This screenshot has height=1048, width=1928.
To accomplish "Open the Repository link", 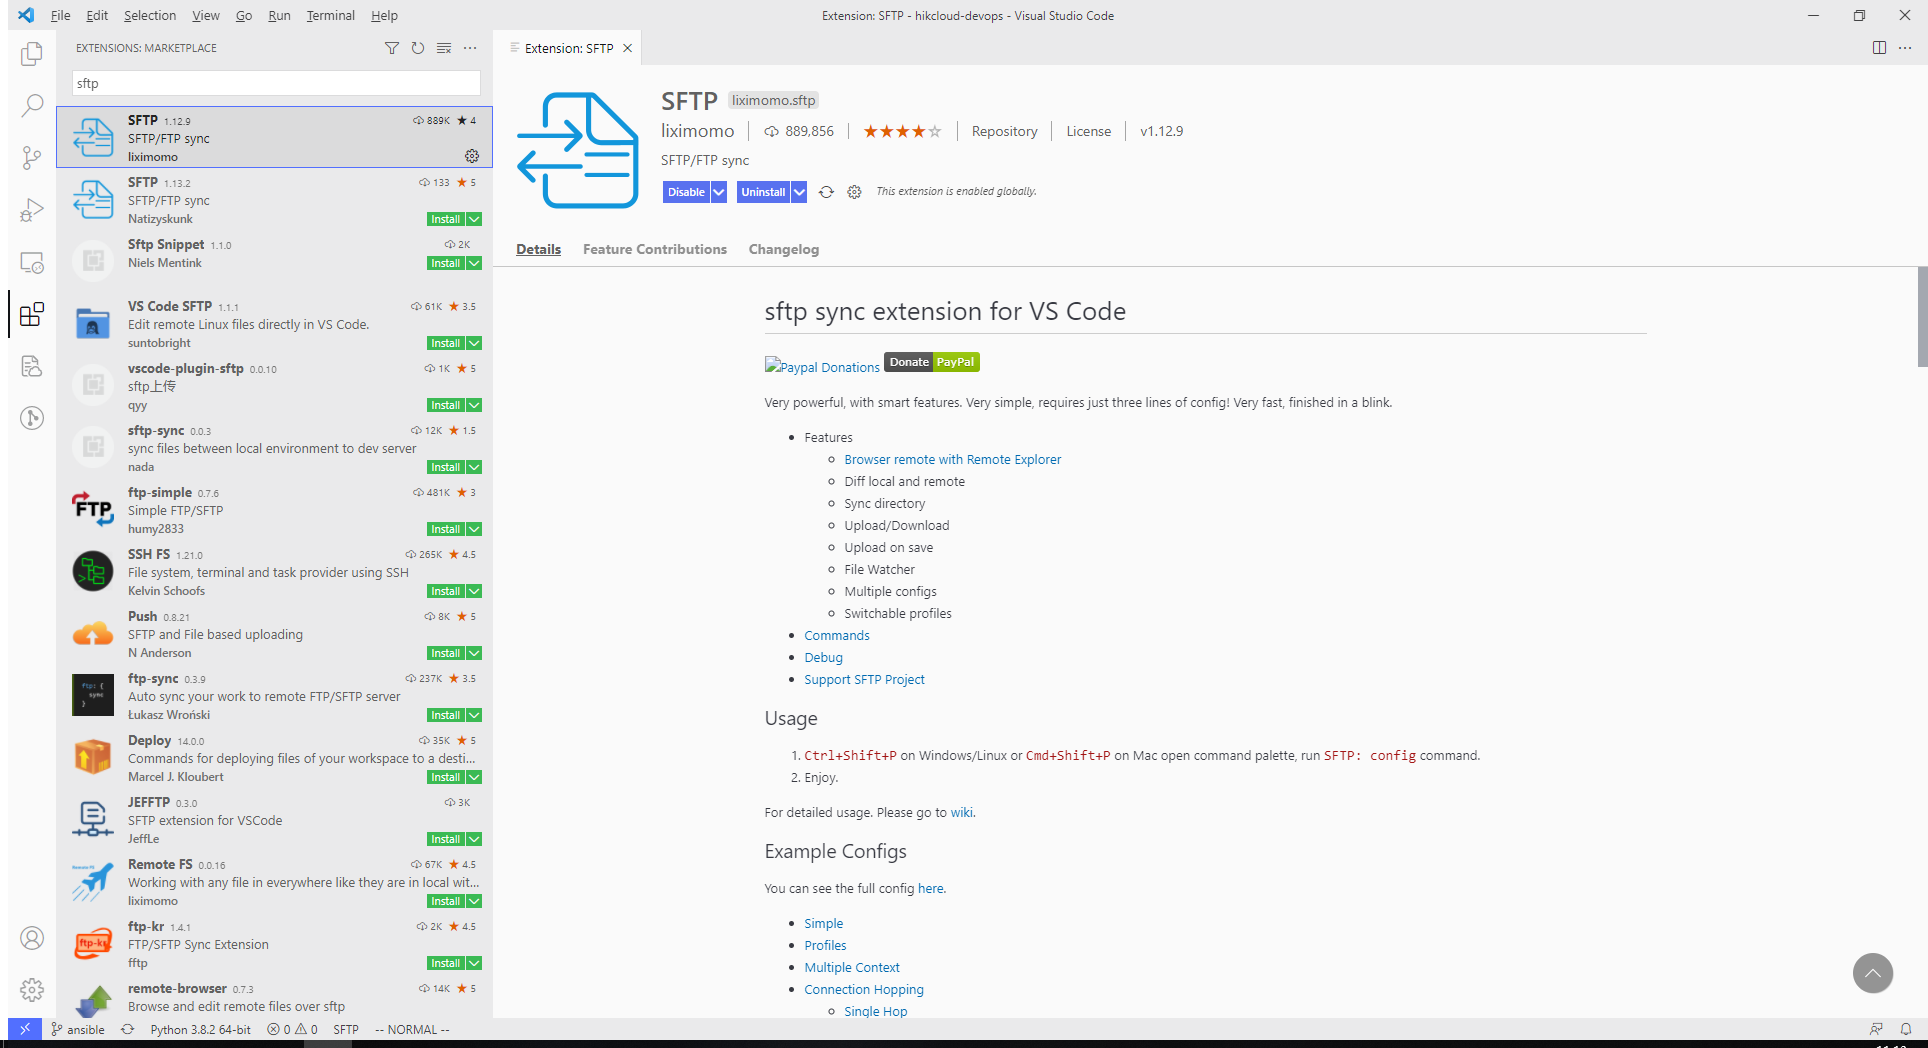I will click(1004, 131).
